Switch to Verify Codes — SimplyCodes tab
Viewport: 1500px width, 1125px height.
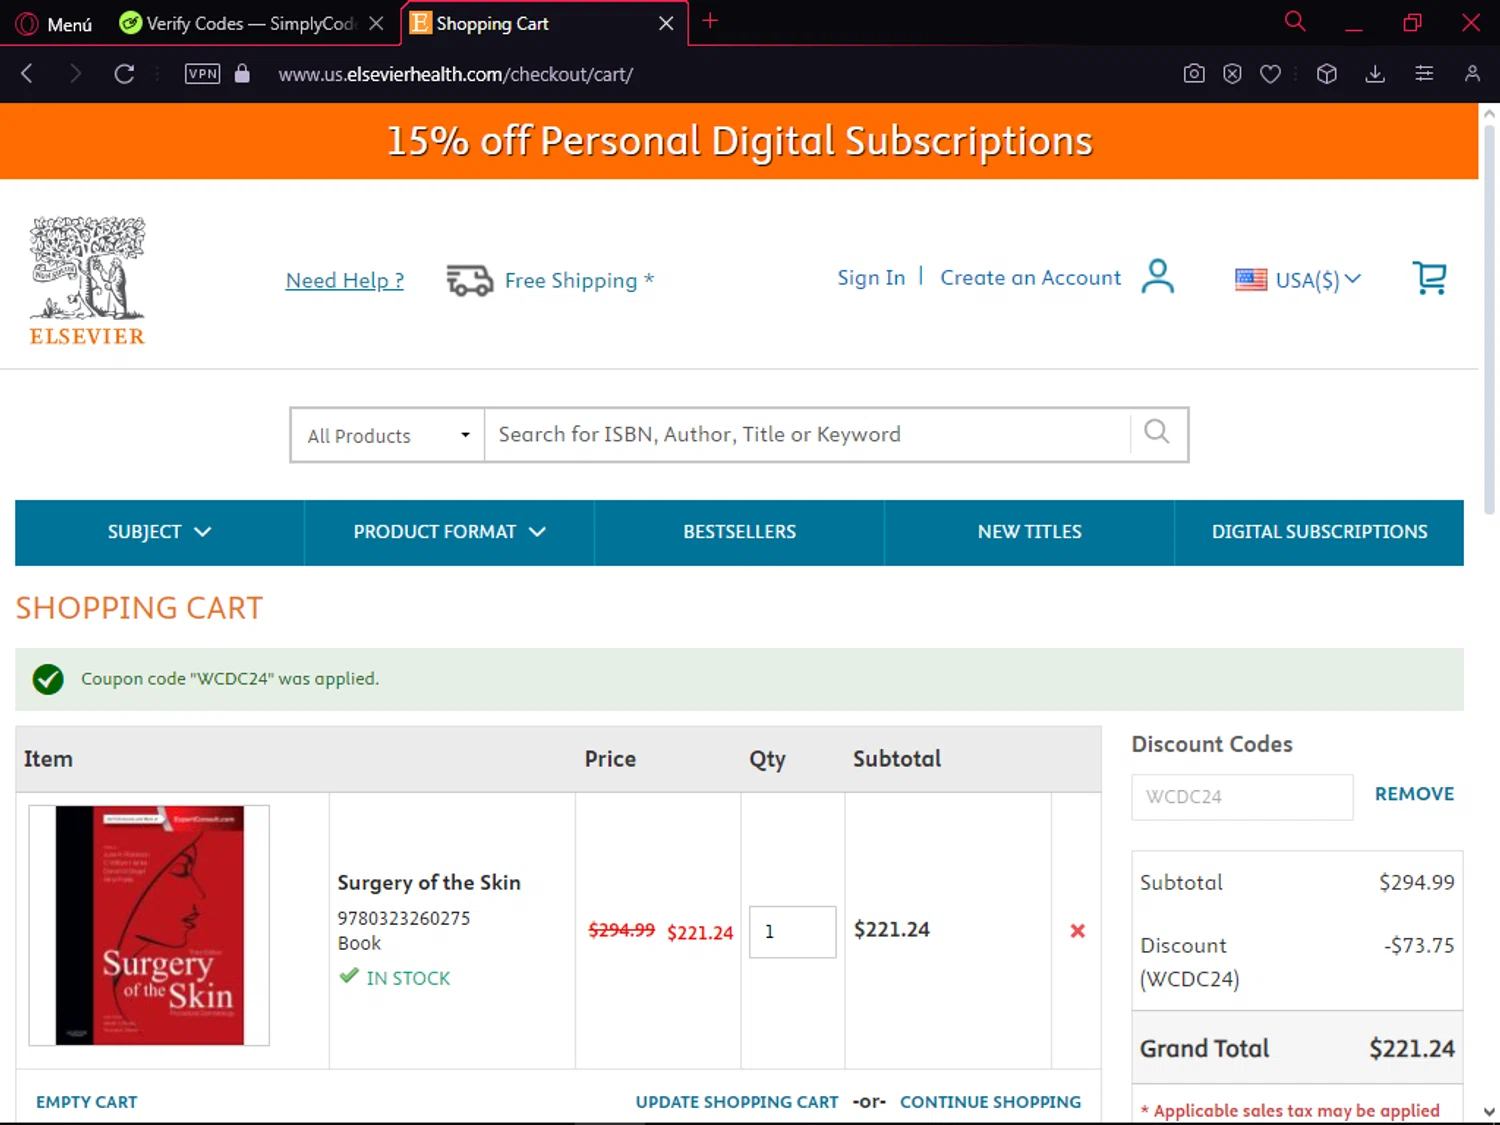[240, 23]
